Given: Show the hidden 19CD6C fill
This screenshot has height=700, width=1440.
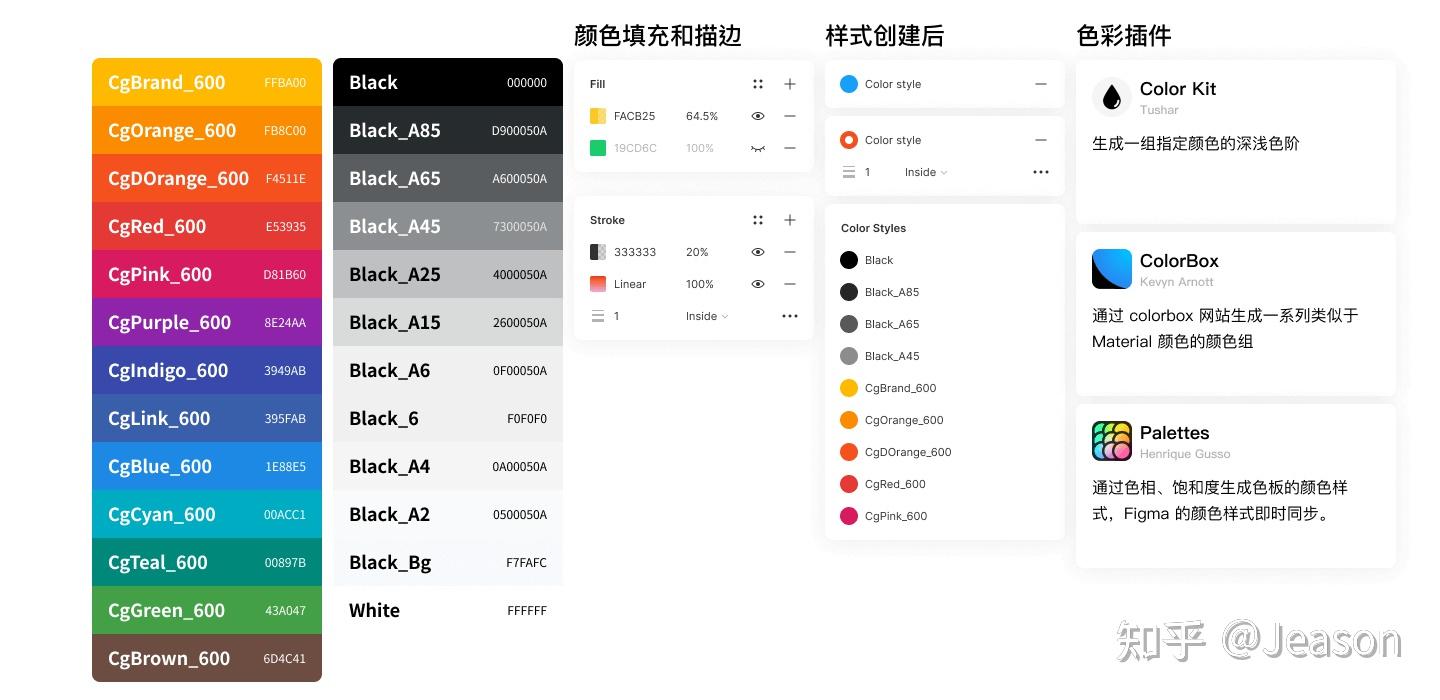Looking at the screenshot, I should [x=758, y=148].
